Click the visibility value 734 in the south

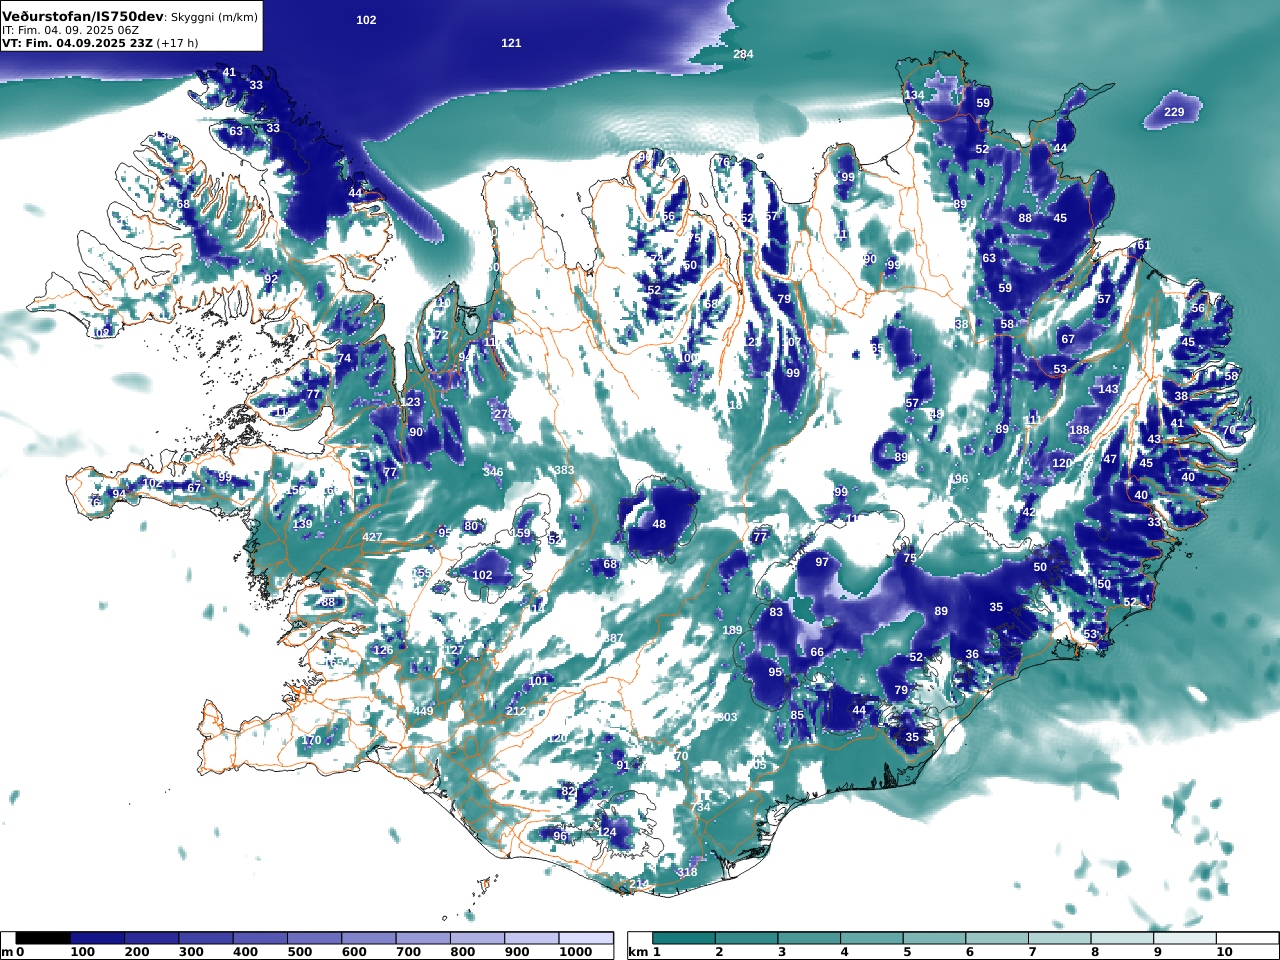tap(700, 807)
